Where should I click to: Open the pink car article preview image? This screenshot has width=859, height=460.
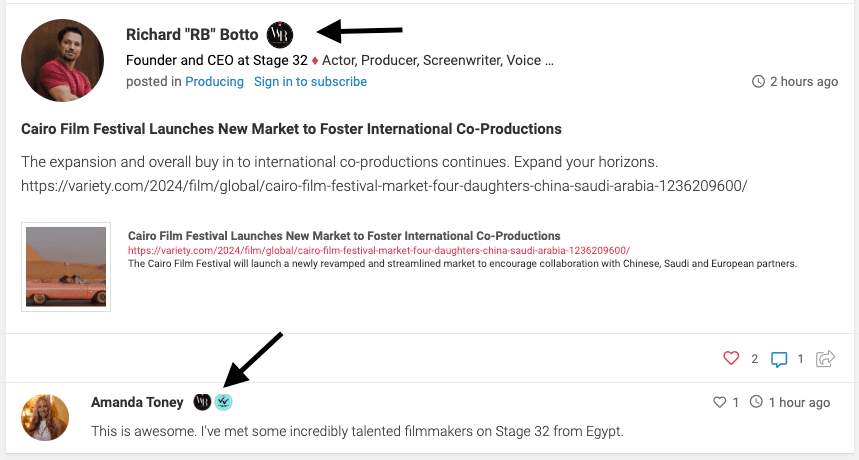point(66,266)
